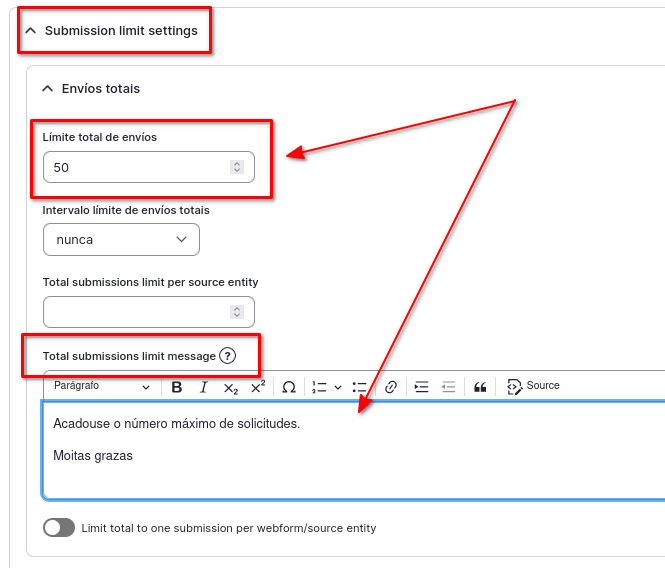Open numbered list style options arrow

tap(338, 387)
